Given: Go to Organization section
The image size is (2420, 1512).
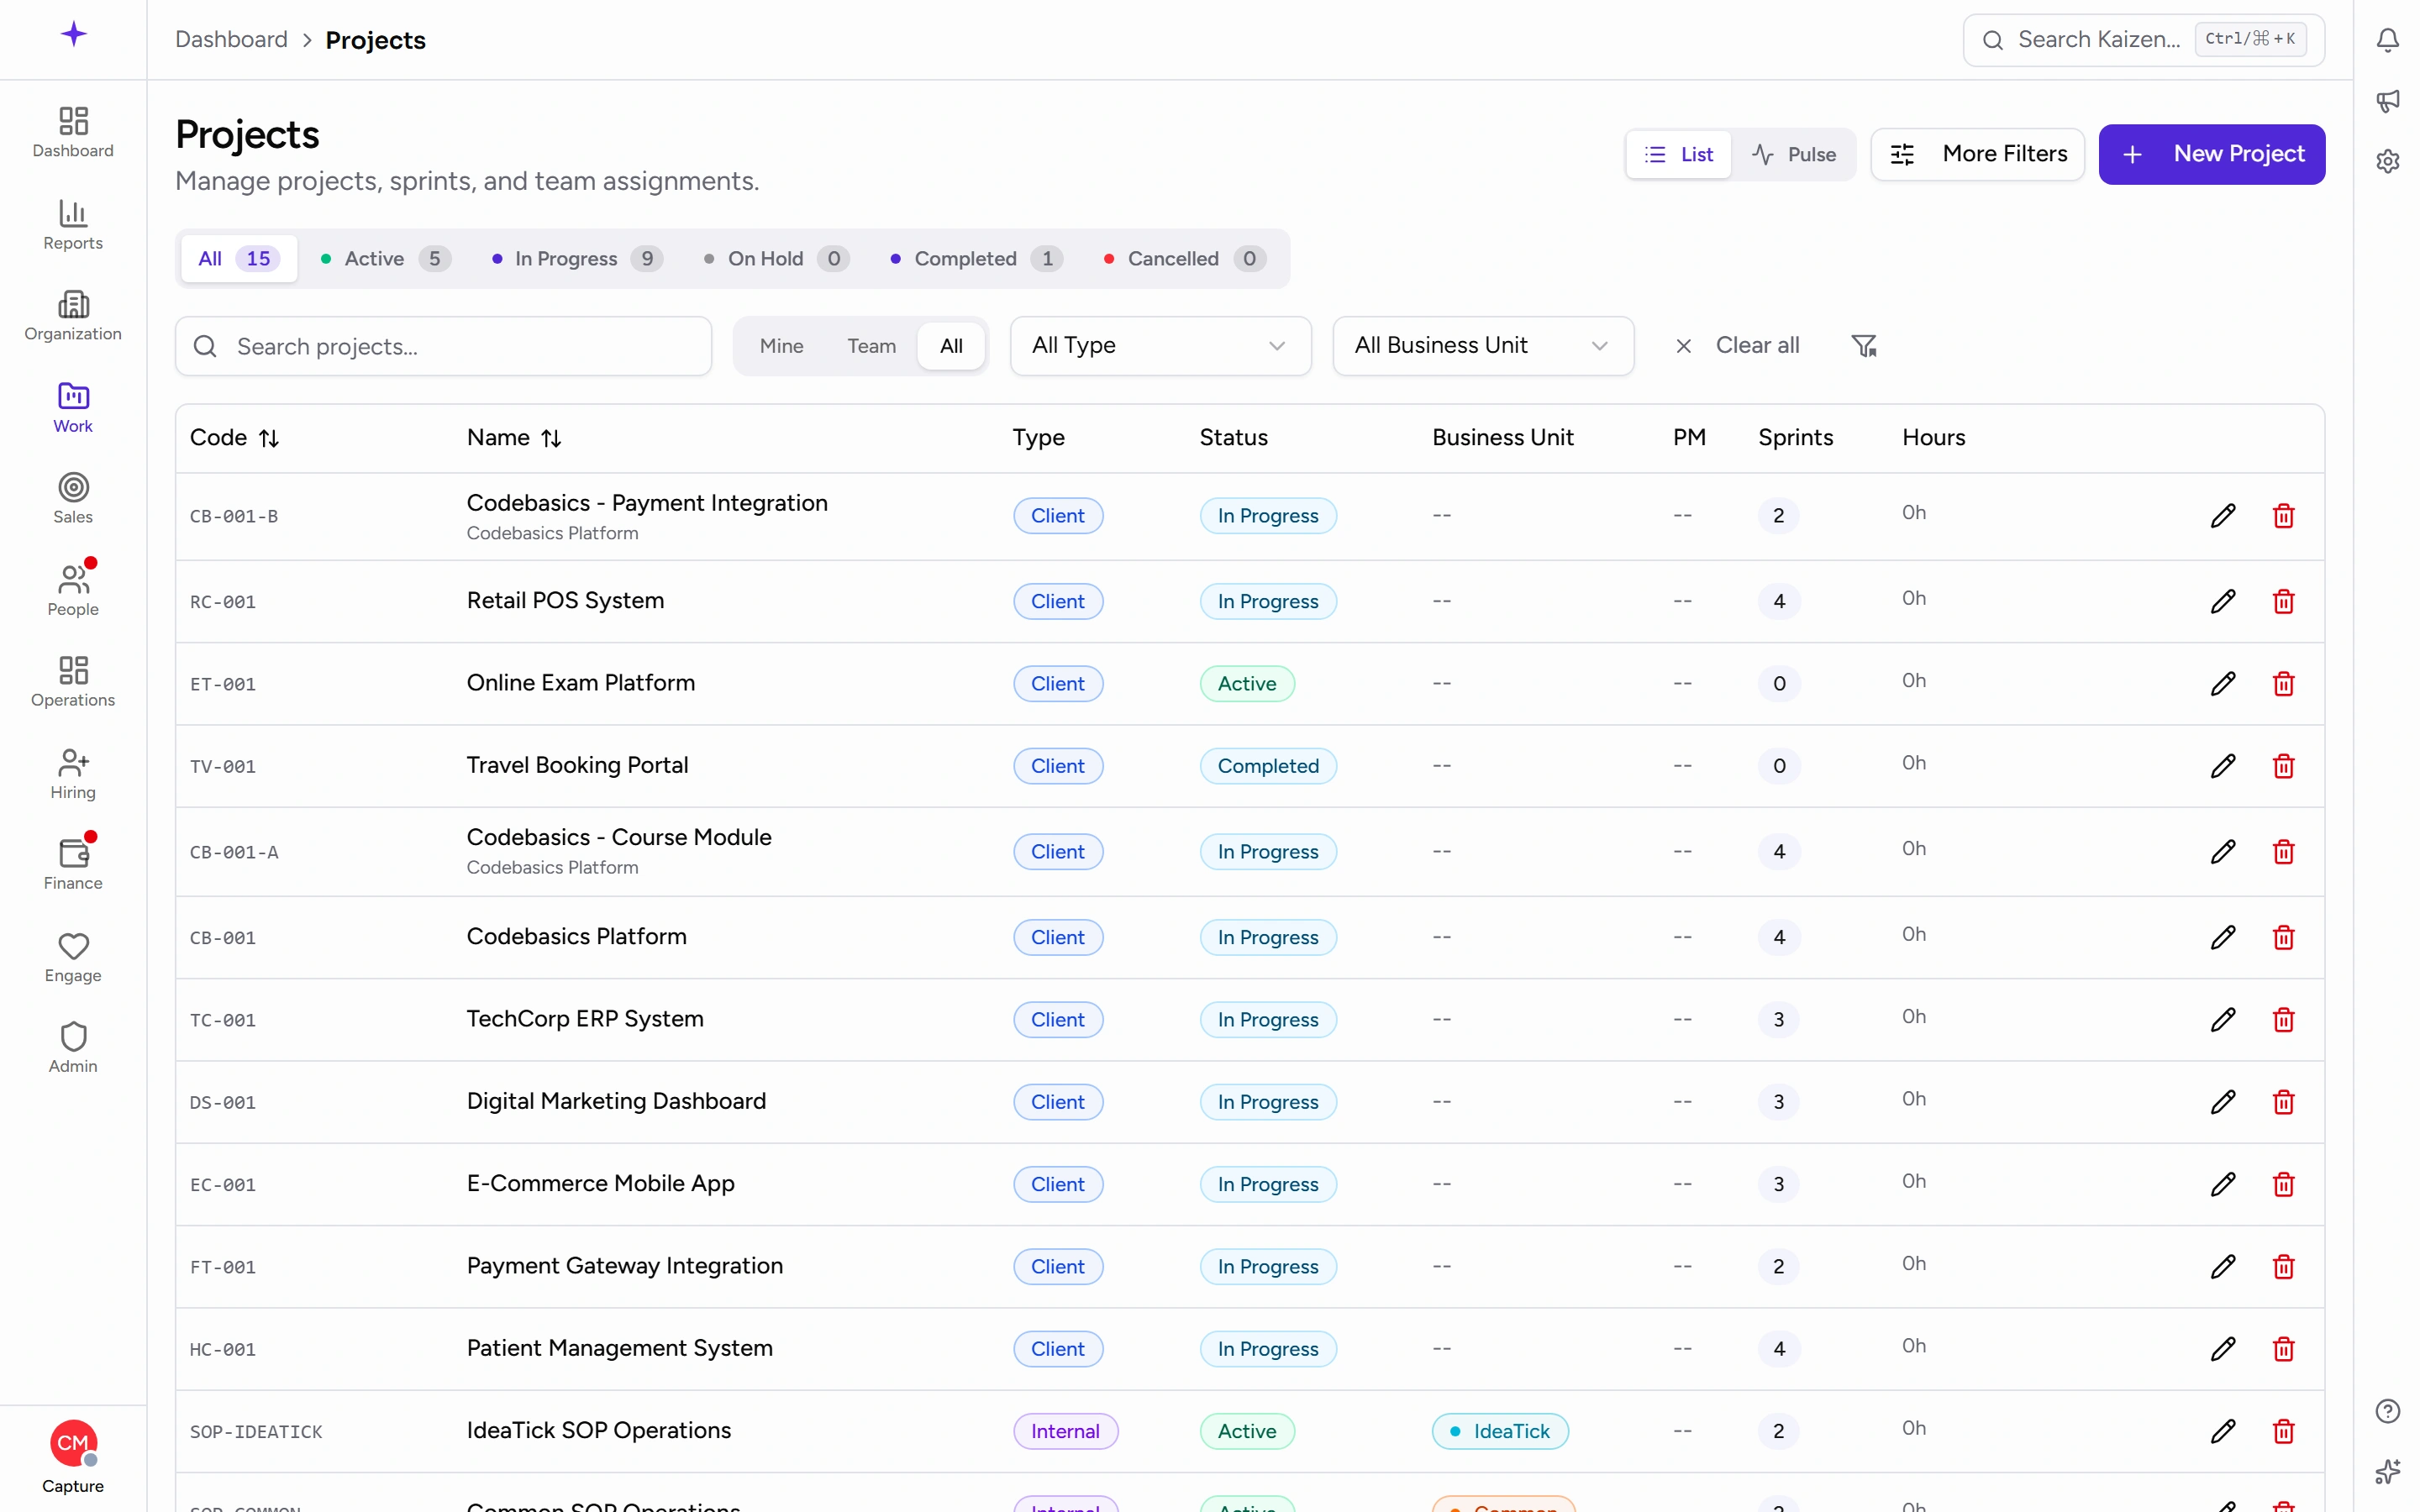Looking at the screenshot, I should click(x=73, y=315).
